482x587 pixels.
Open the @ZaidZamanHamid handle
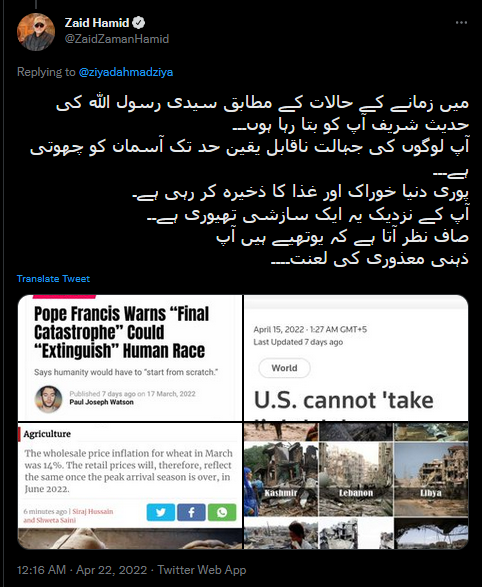point(117,39)
